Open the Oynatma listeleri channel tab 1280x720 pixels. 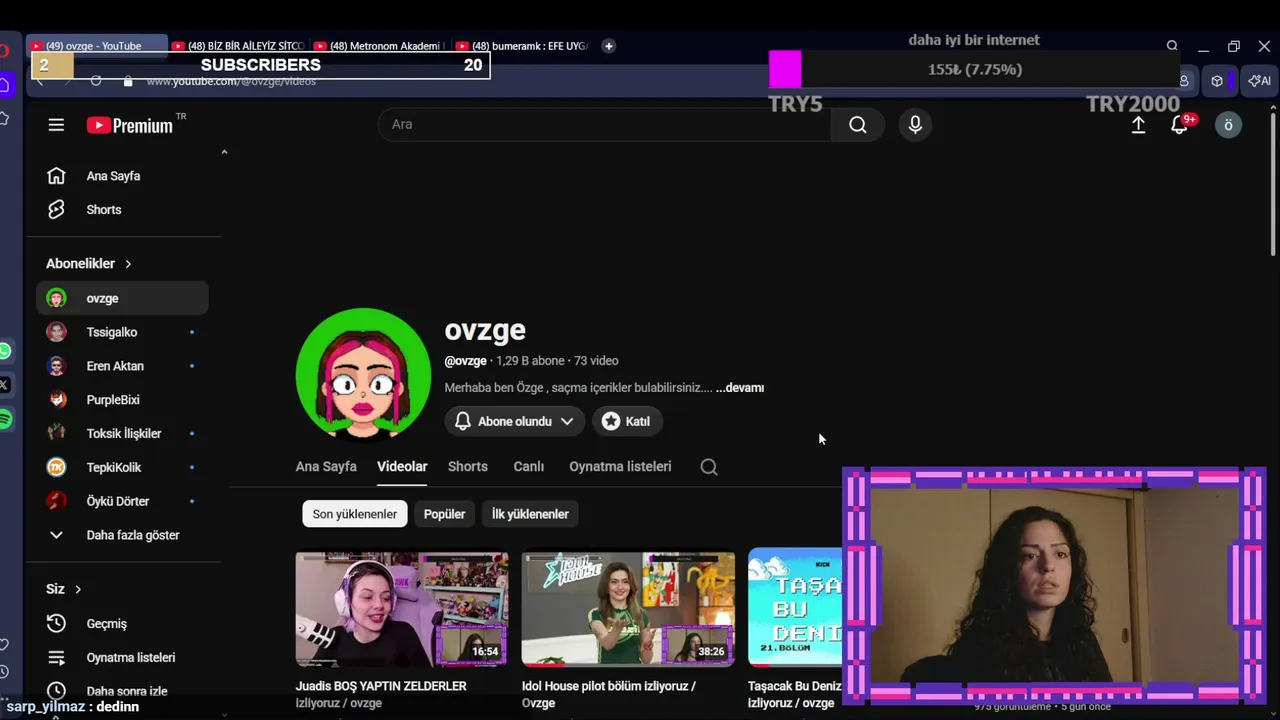pyautogui.click(x=620, y=467)
